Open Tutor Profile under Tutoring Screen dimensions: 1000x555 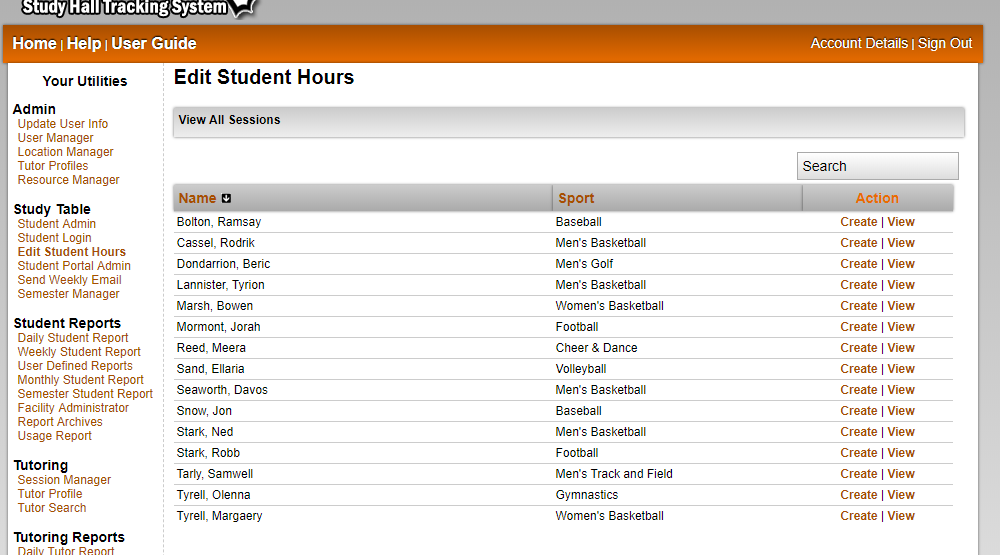[x=50, y=494]
